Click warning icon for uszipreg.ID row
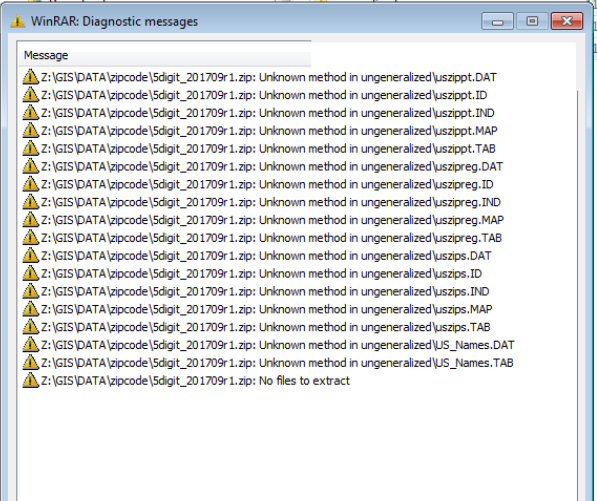The width and height of the screenshot is (597, 501). [x=30, y=184]
